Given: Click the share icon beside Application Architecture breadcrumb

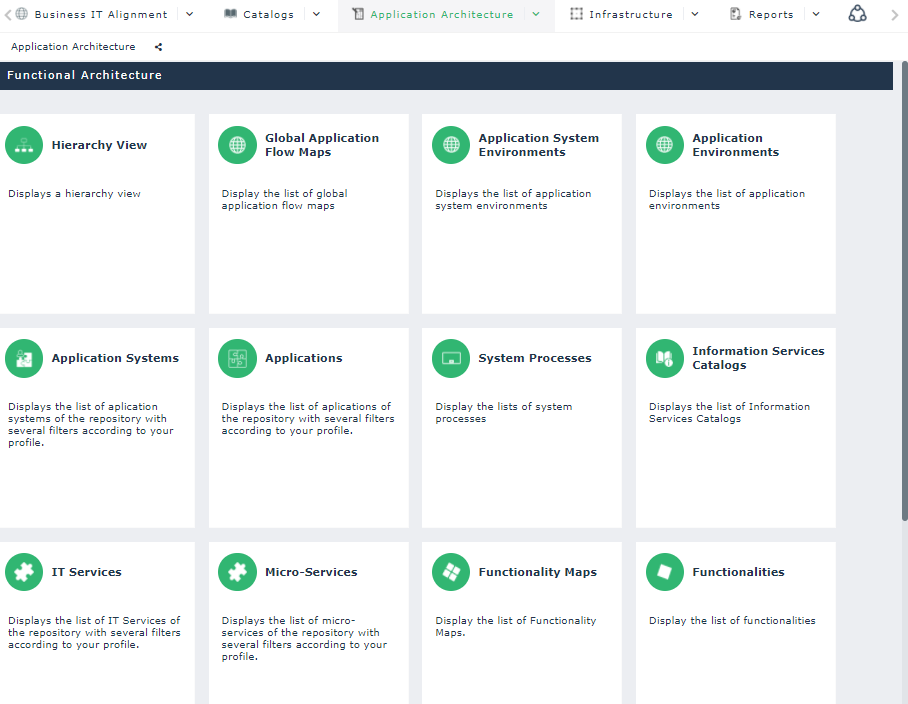Looking at the screenshot, I should (159, 47).
